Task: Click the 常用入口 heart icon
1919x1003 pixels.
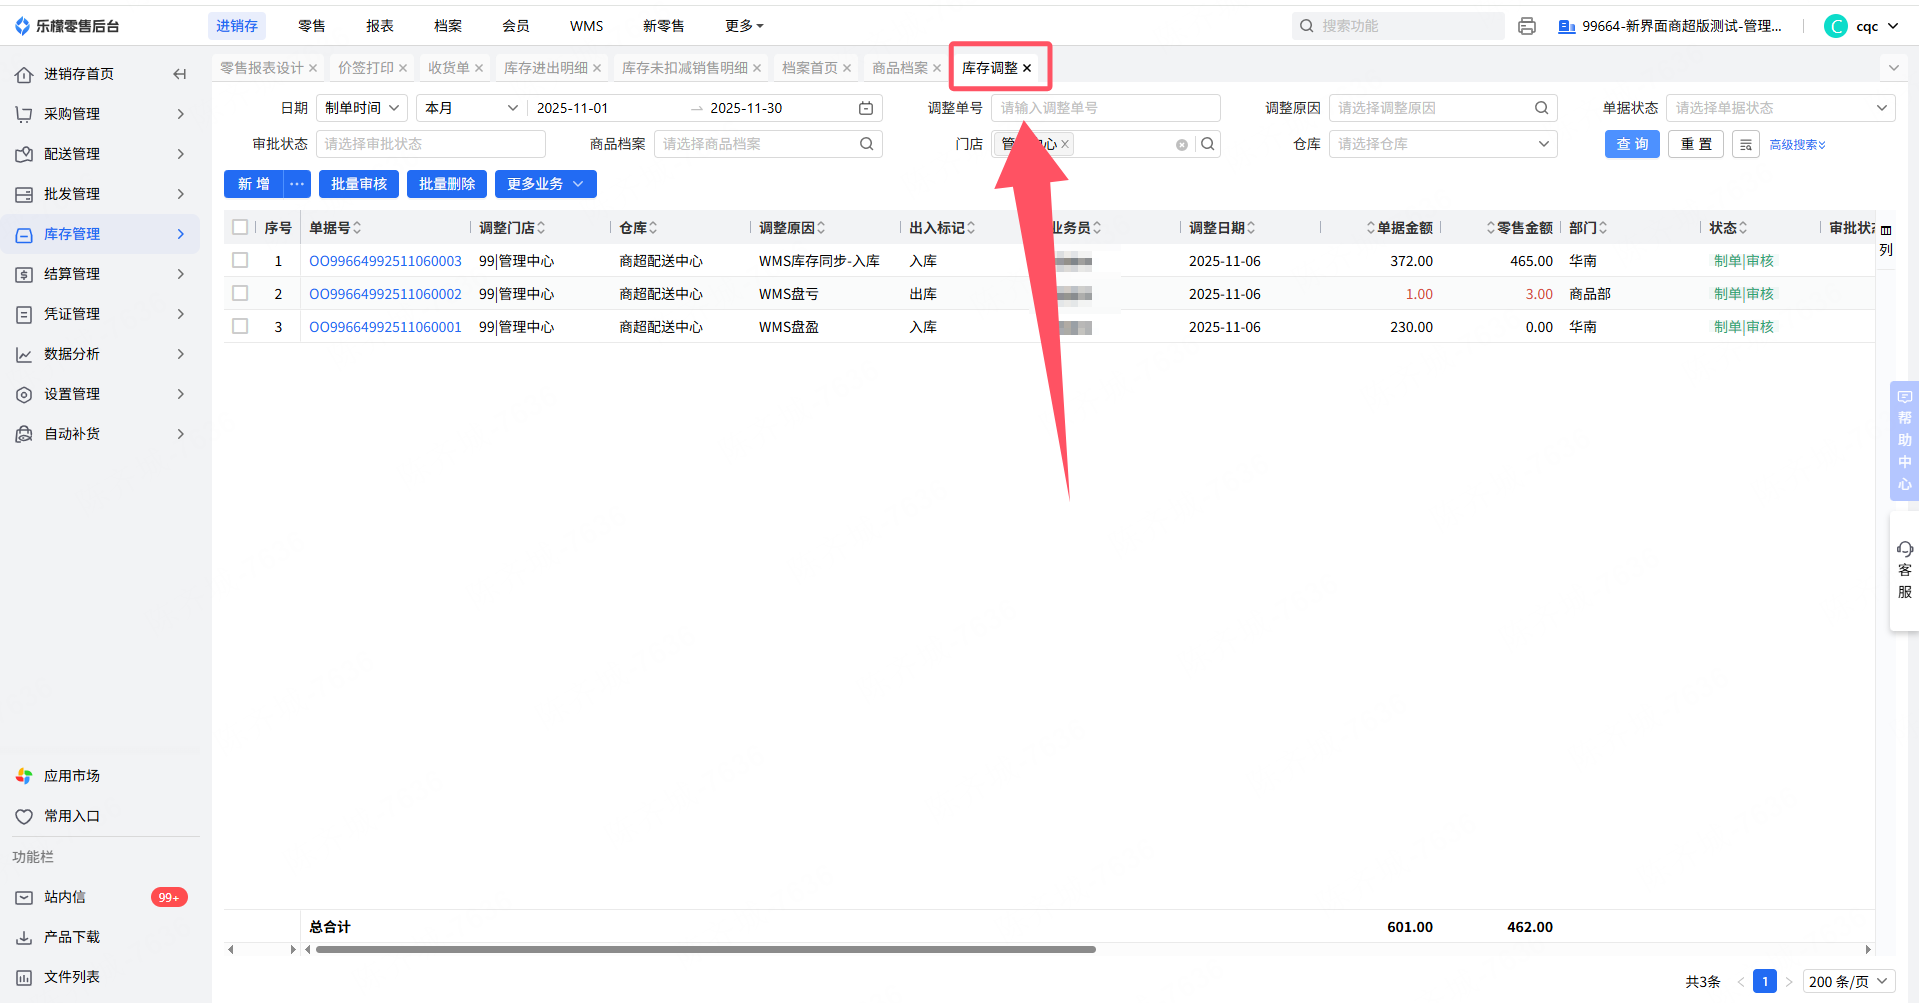Action: 24,816
